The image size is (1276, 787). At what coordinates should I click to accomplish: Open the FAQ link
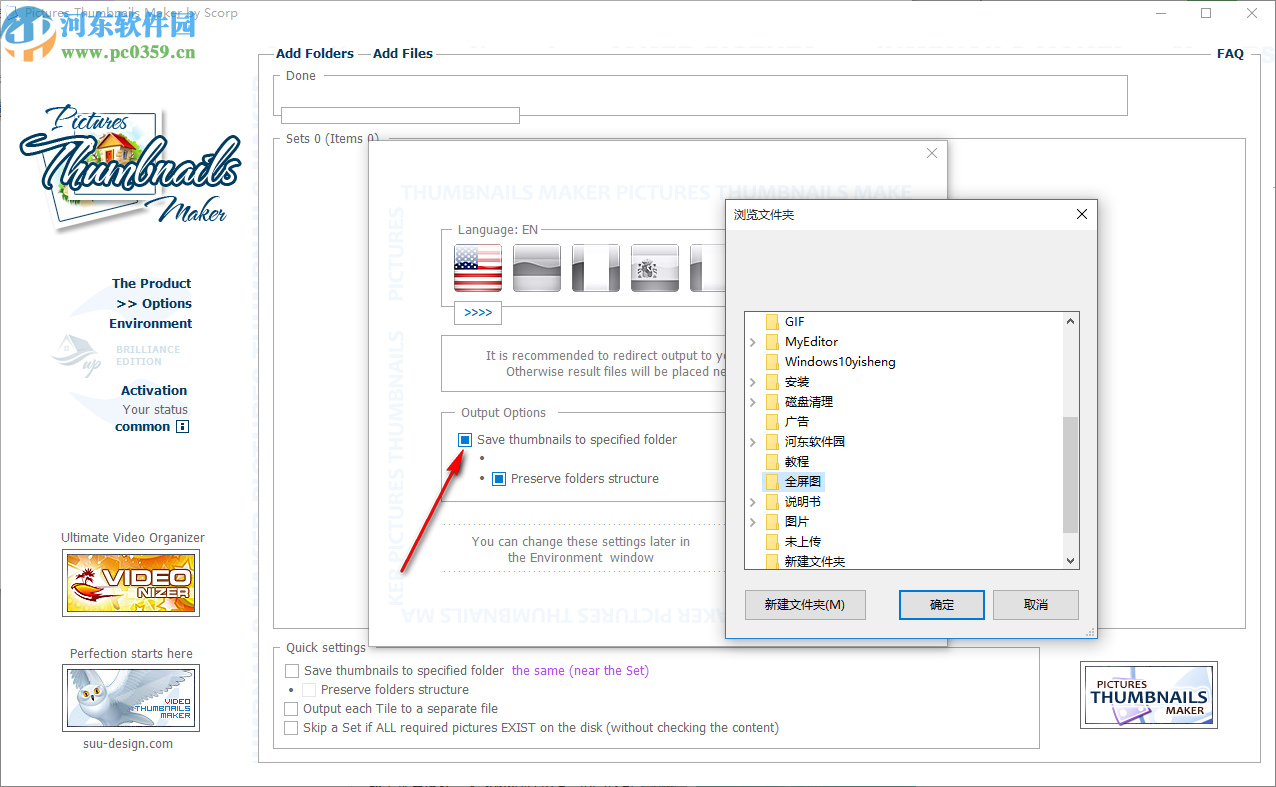[1230, 54]
